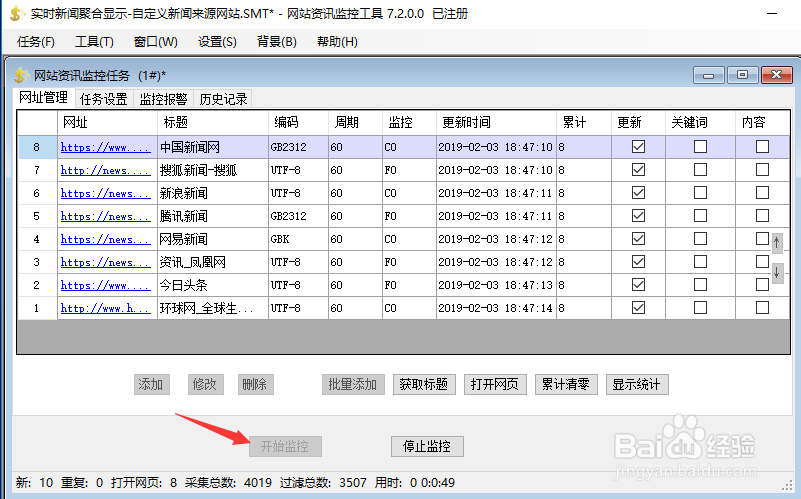
Task: Enable 关键词 checkbox for 今日头条 row
Action: (700, 284)
